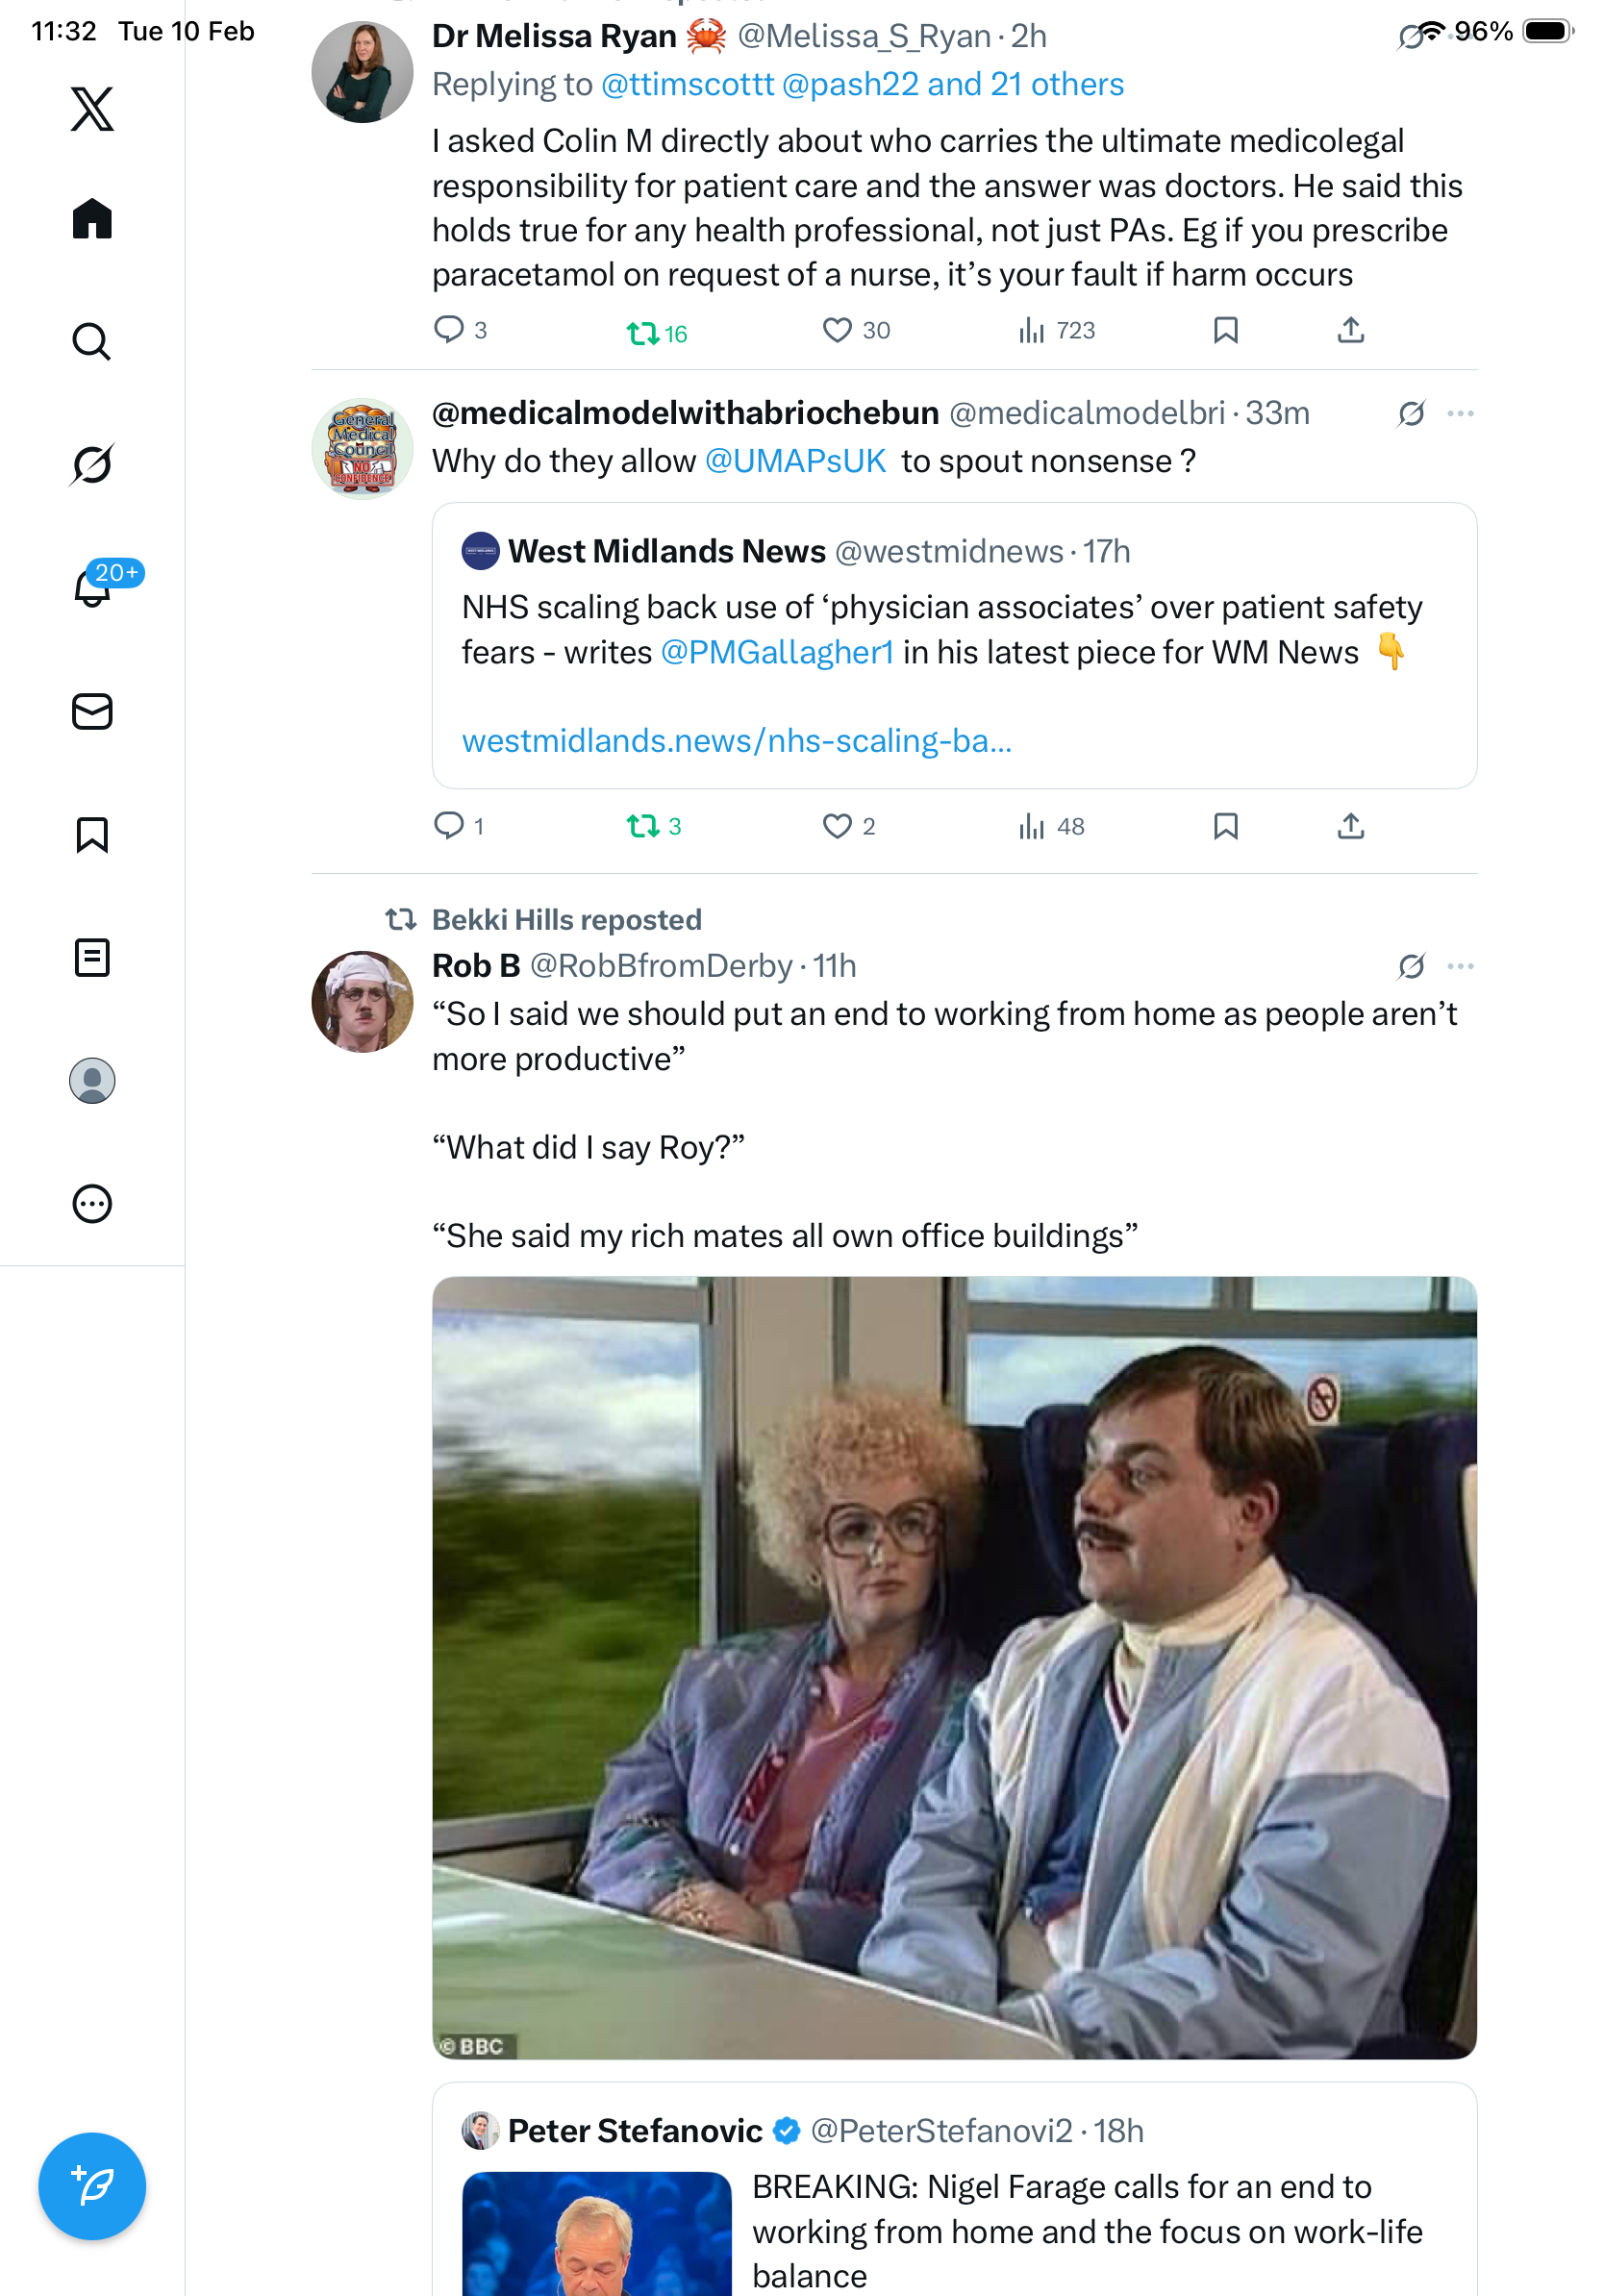The height and width of the screenshot is (2296, 1604).
Task: Open more options on Rob B's post
Action: [x=1460, y=967]
